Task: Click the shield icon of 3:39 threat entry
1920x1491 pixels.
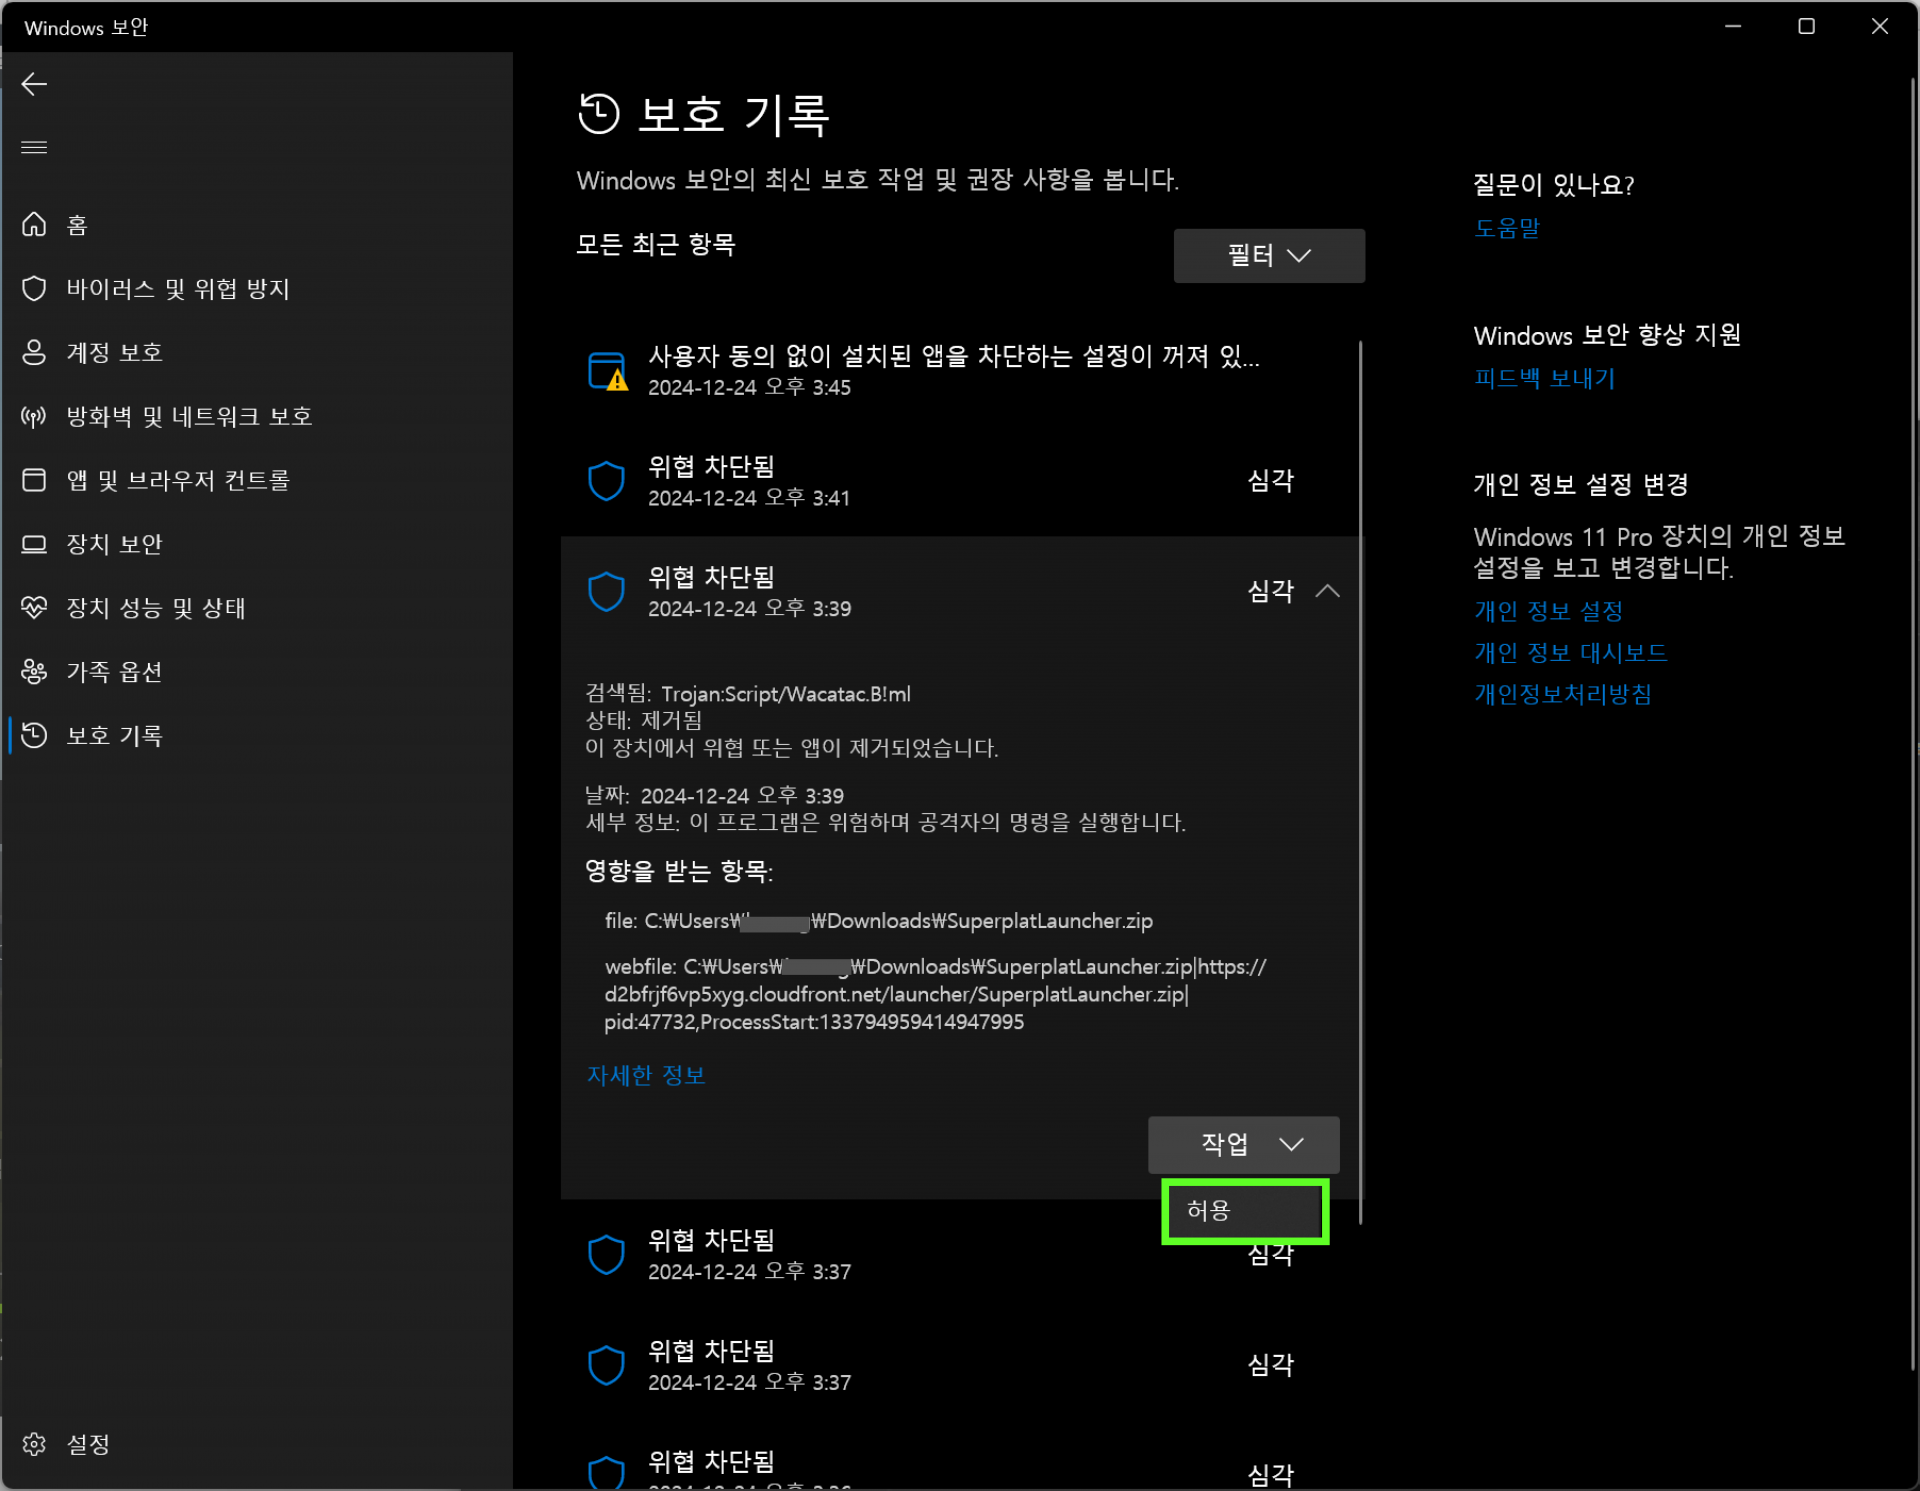Action: click(606, 592)
